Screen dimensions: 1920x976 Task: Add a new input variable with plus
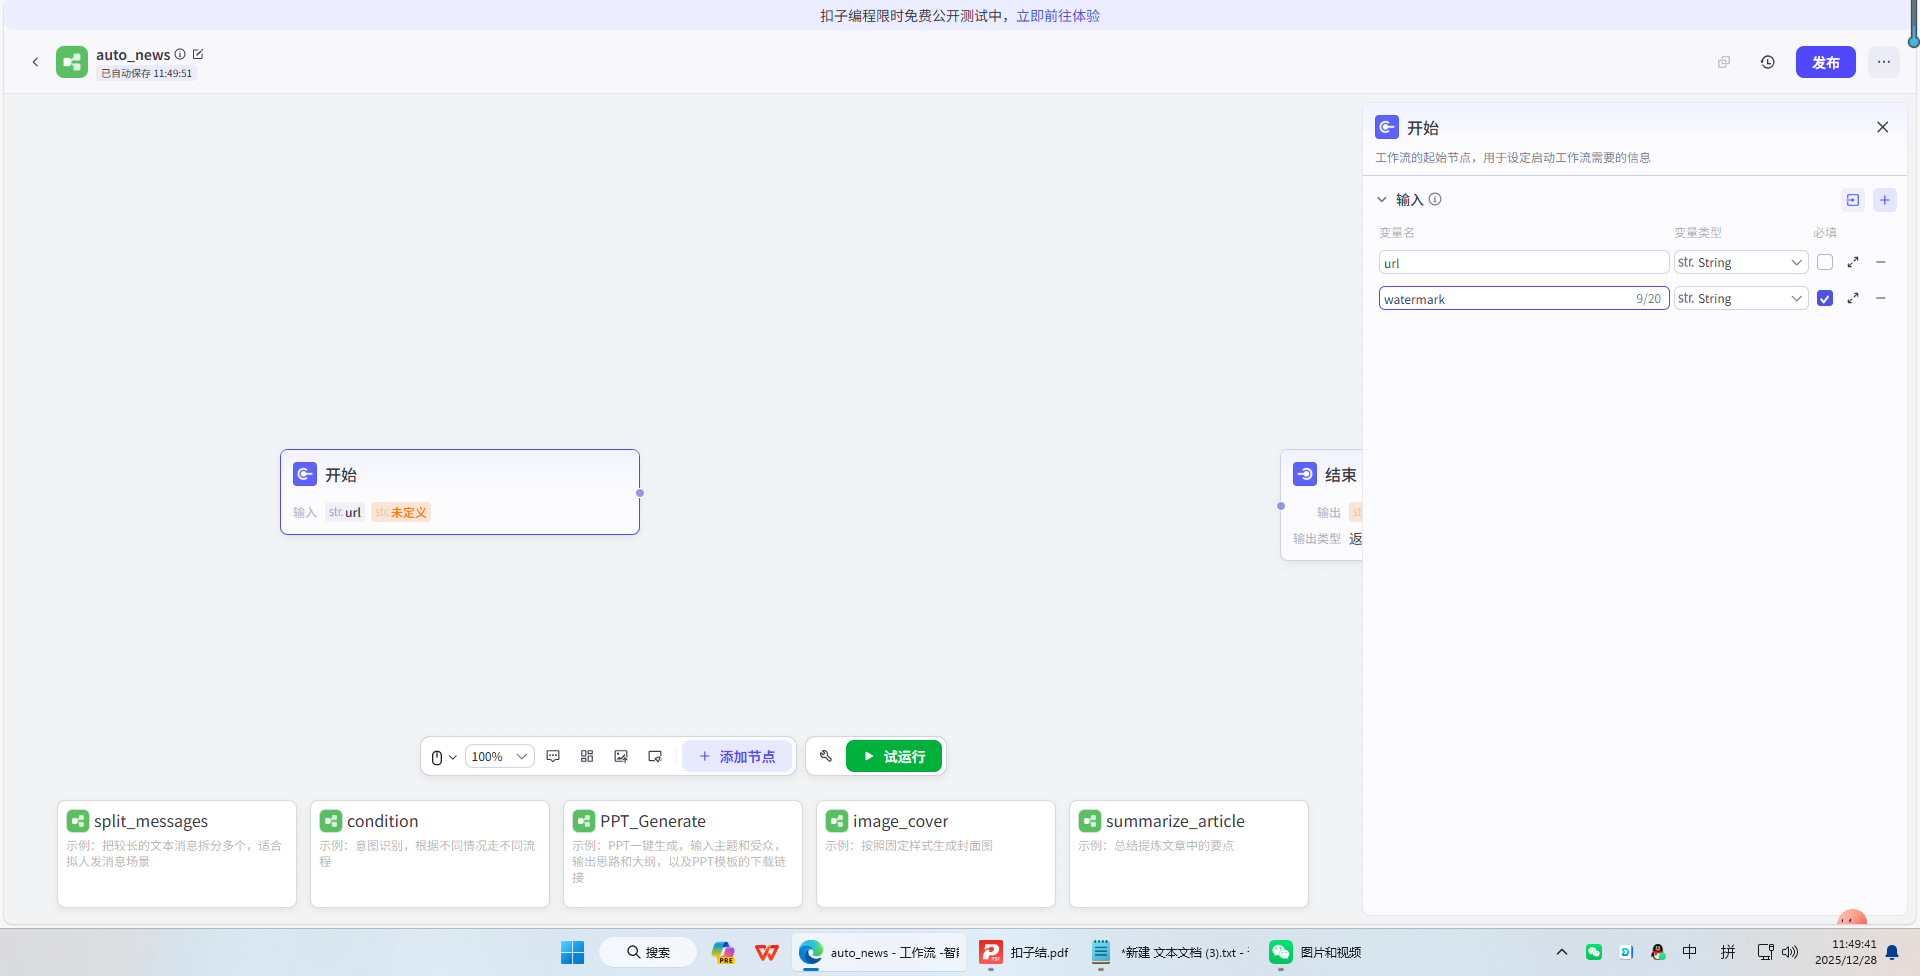[x=1885, y=200]
